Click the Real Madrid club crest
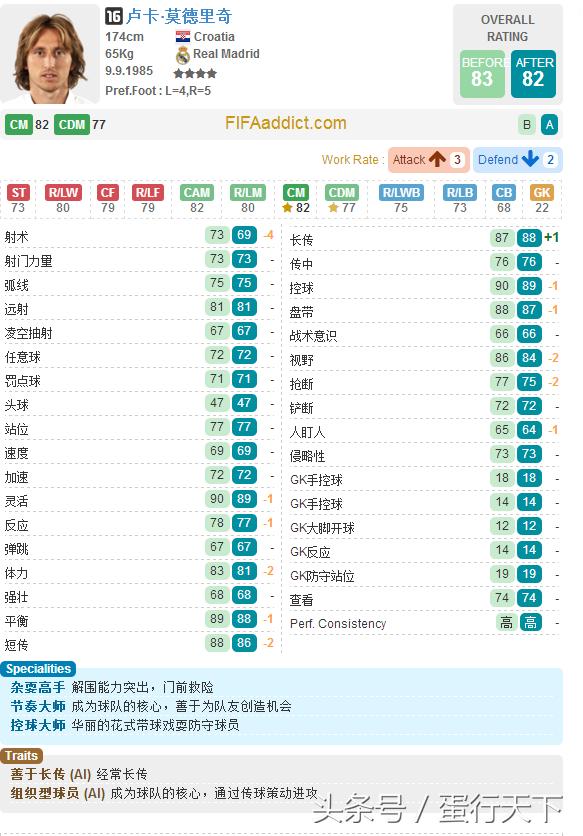 (182, 54)
